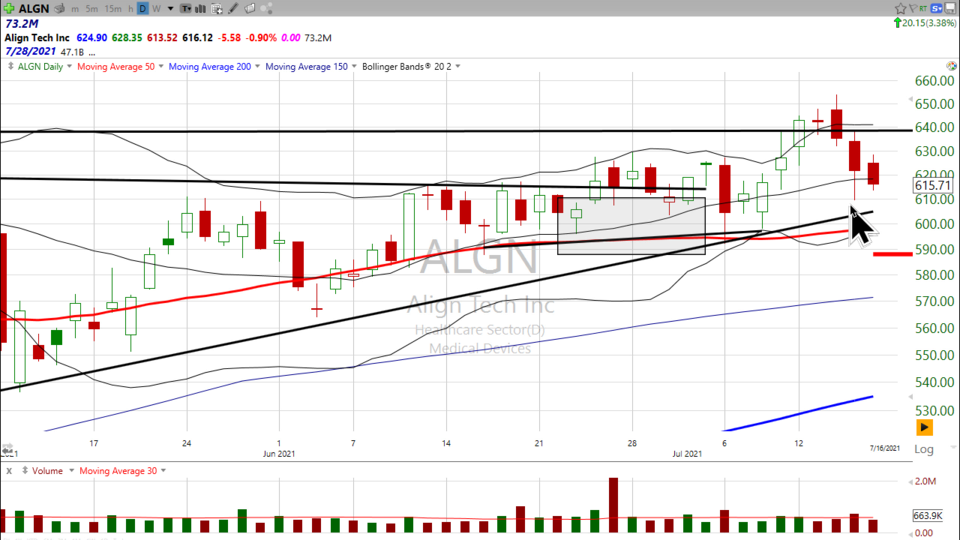Viewport: 960px width, 540px height.
Task: Click the orange play arrow button
Action: (924, 427)
